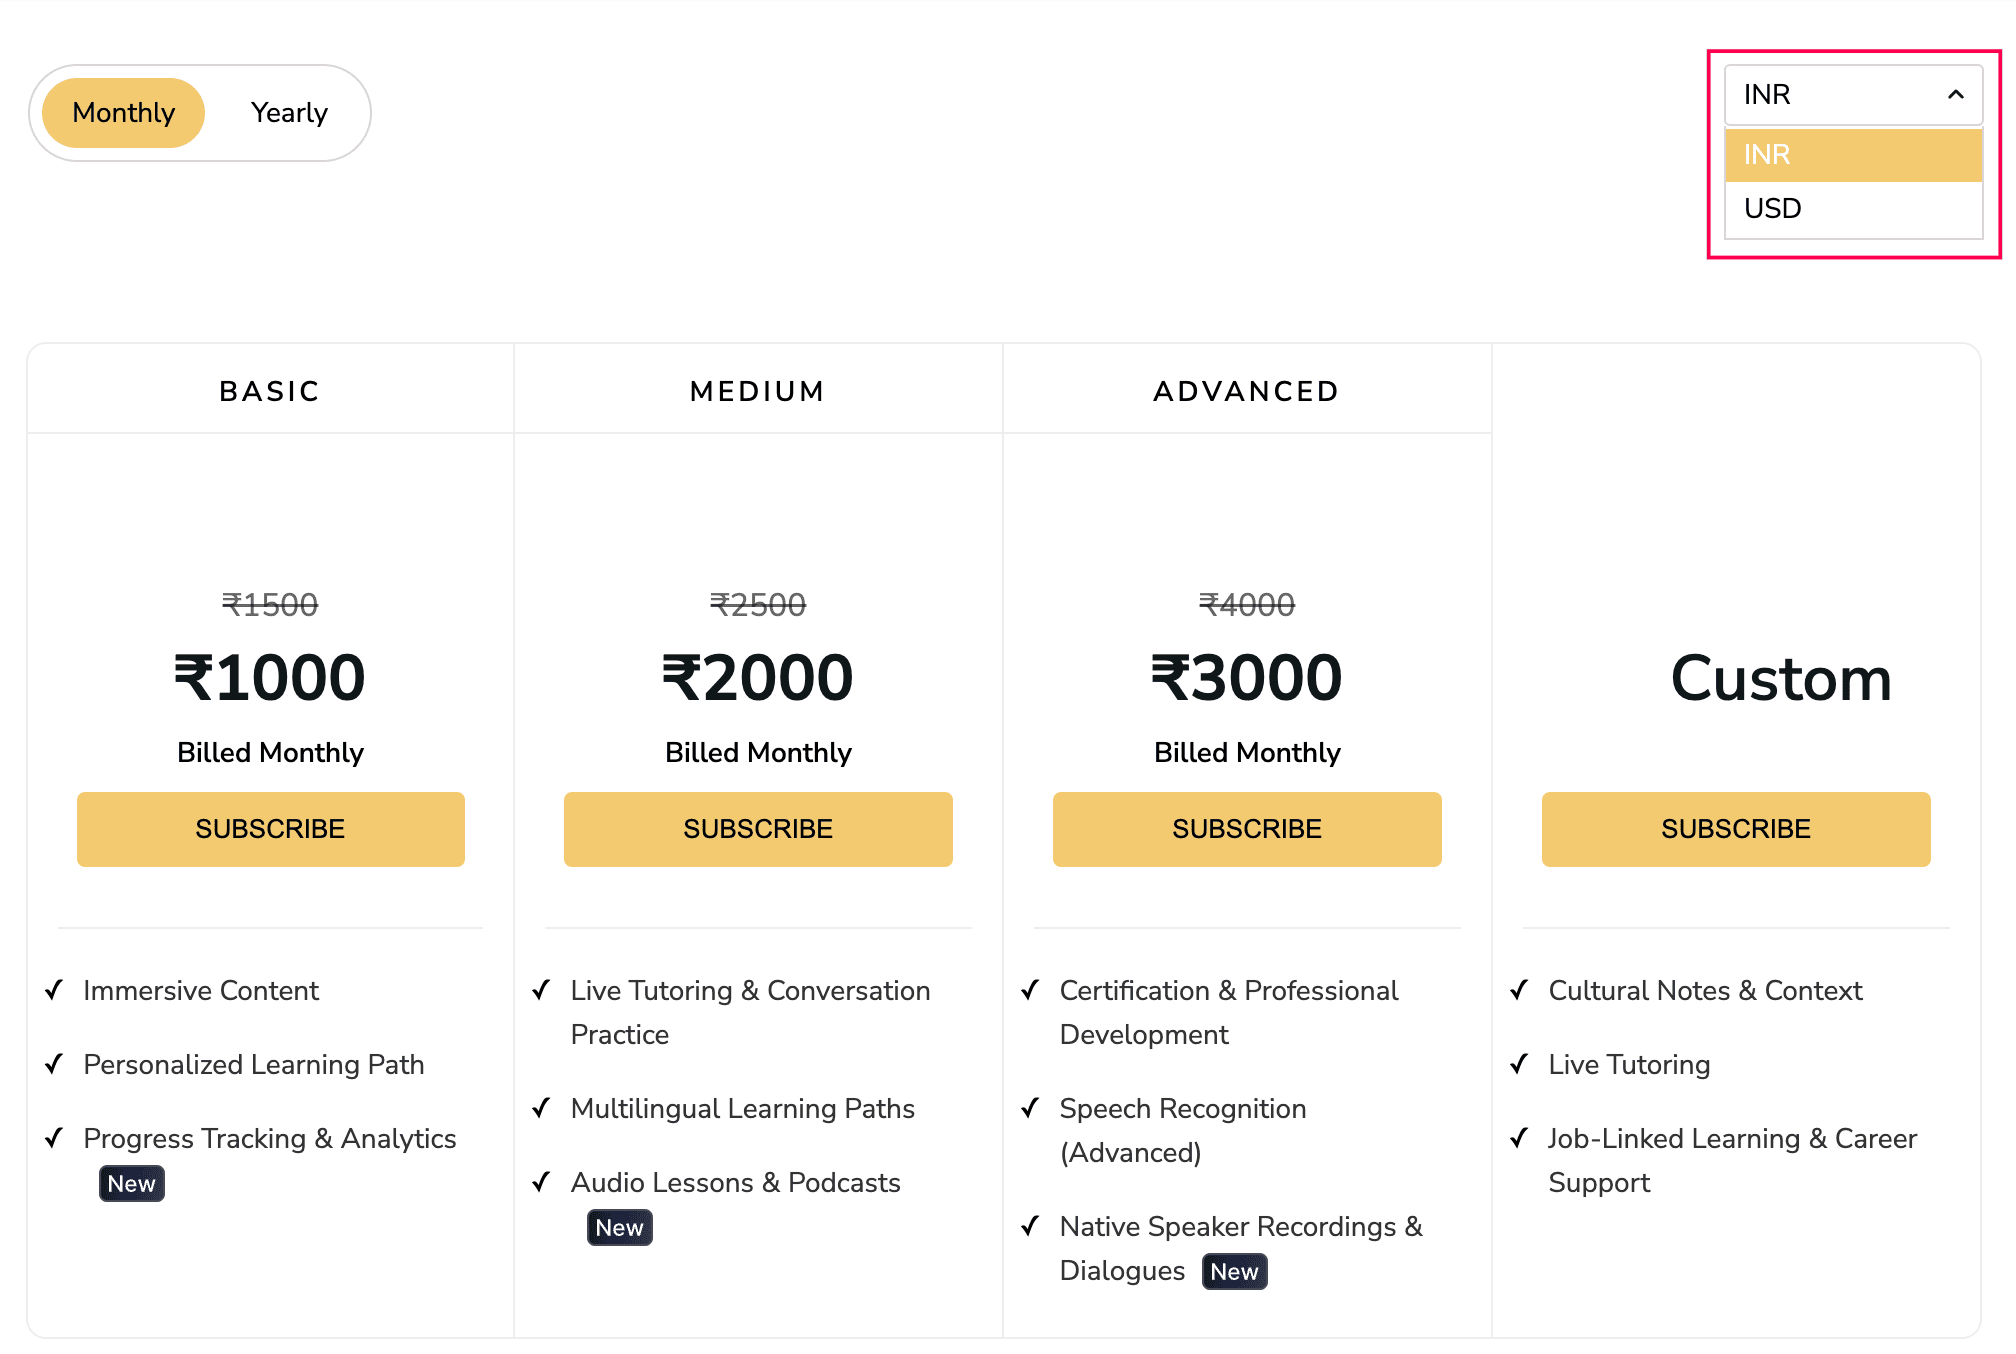
Task: Click the ₹1000 Basic plan price
Action: [270, 678]
